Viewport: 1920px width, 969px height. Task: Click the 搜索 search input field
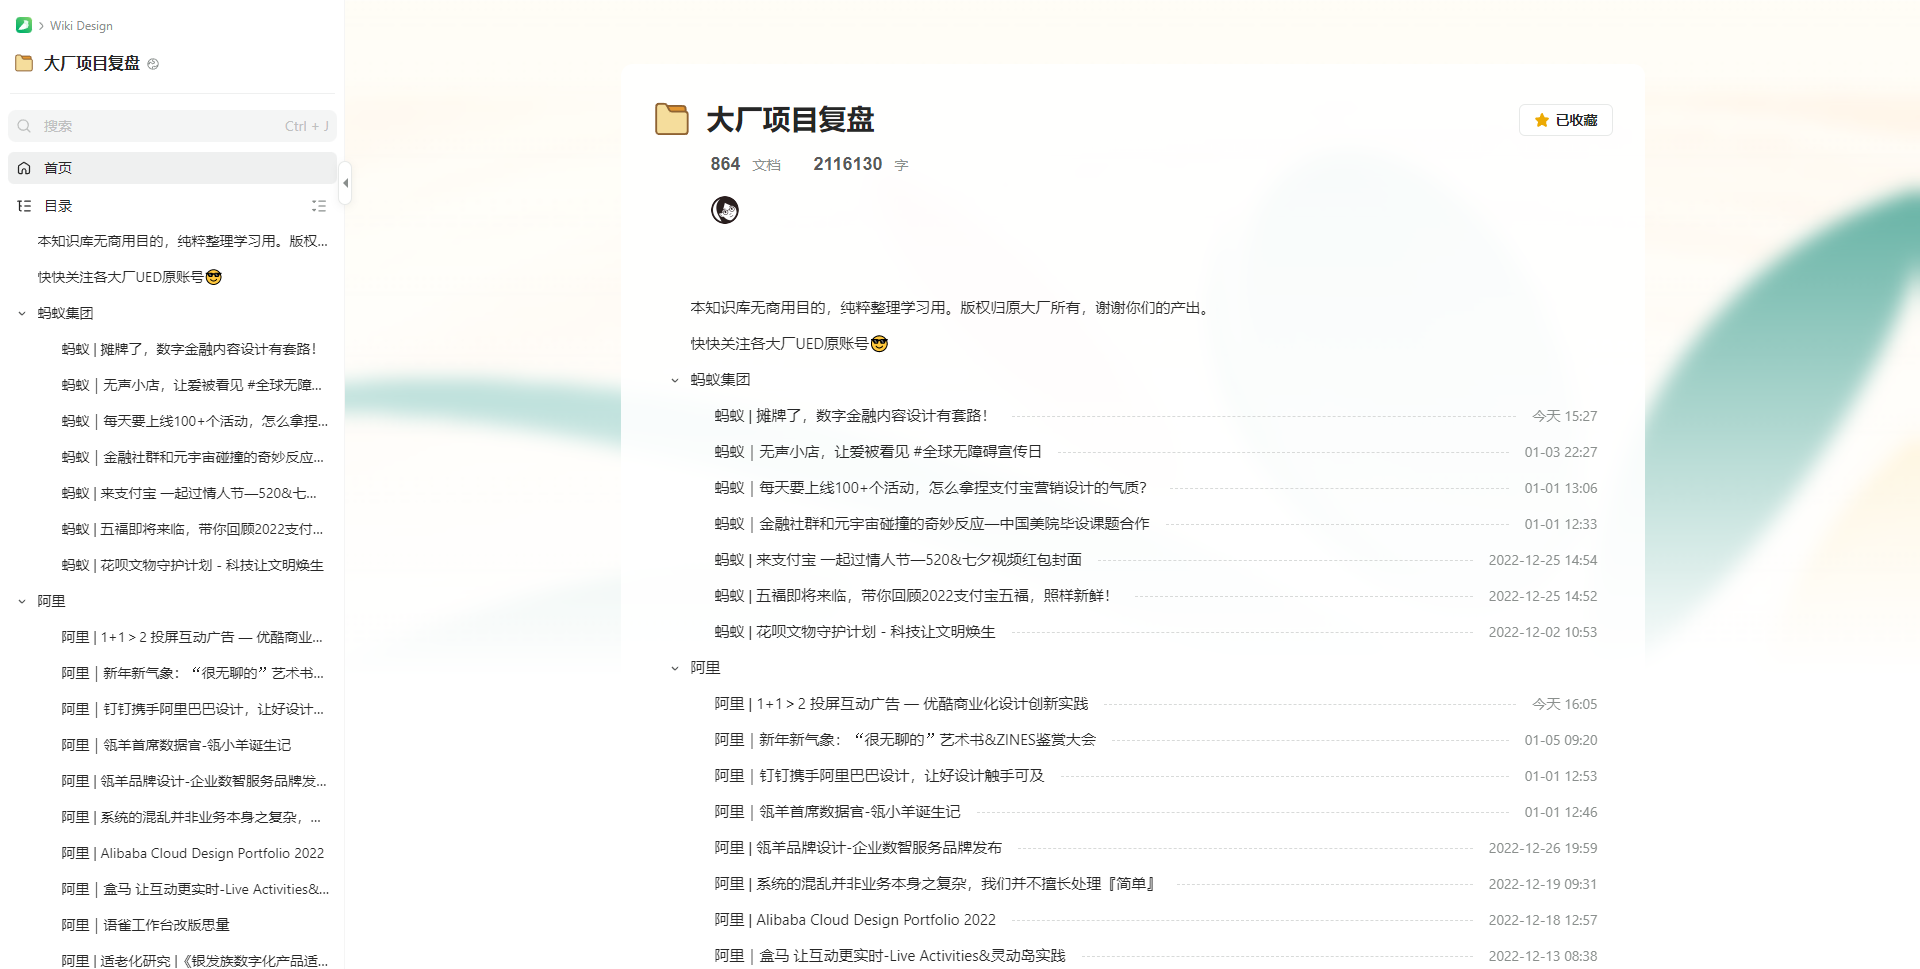point(160,126)
